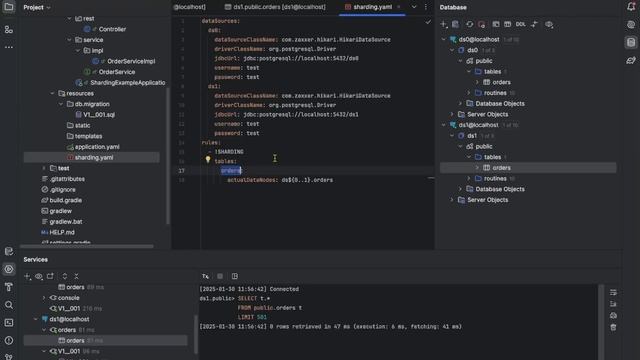Screen dimensions: 640x360
Task: Click the Tx transaction mode icon
Action: click(205, 276)
